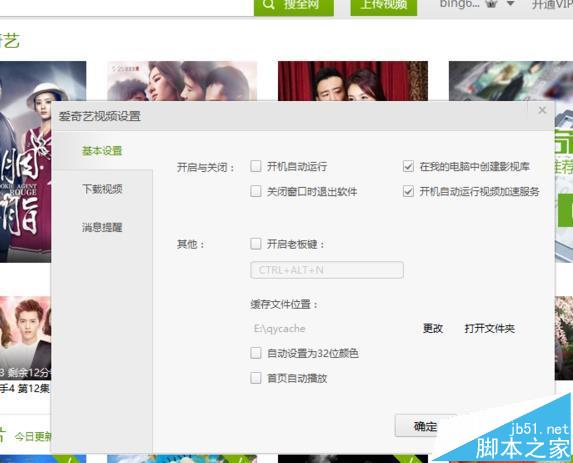Enable 开机自动运行 checkbox

pos(256,166)
